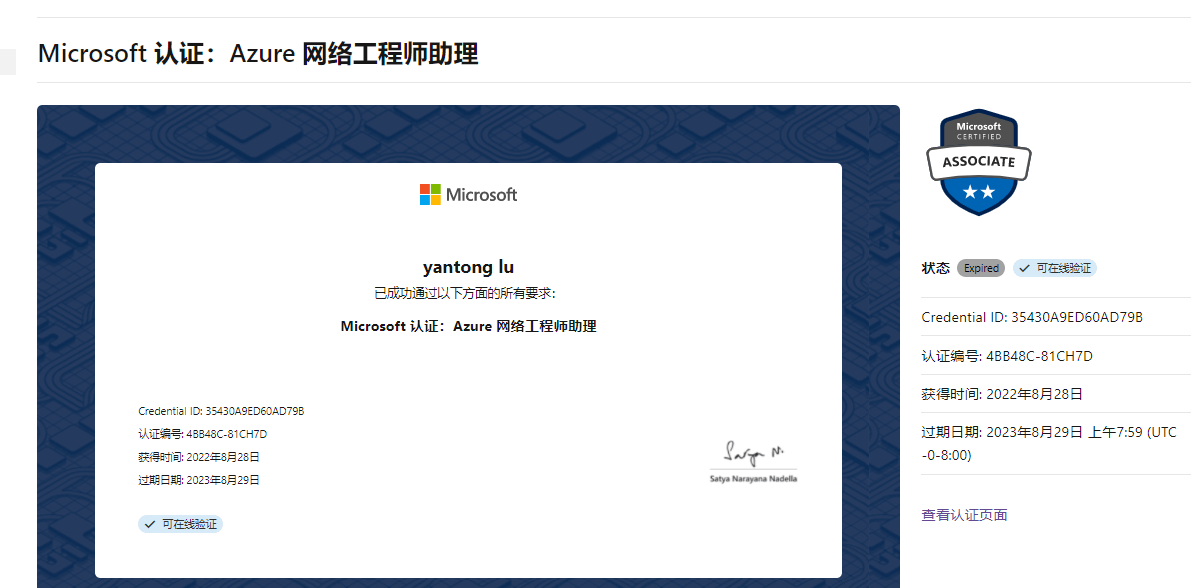Click the 过期日期 text on the certificate
1191x588 pixels.
pyautogui.click(x=199, y=480)
